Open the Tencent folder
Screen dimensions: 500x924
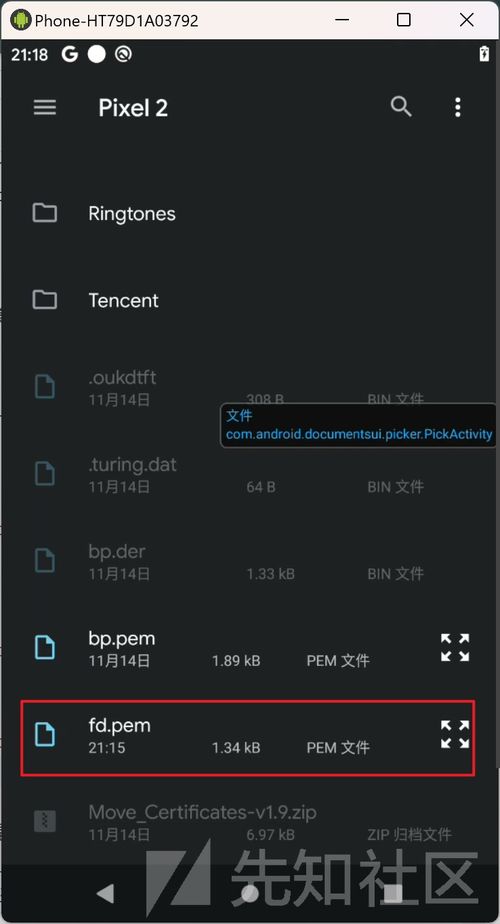click(248, 300)
